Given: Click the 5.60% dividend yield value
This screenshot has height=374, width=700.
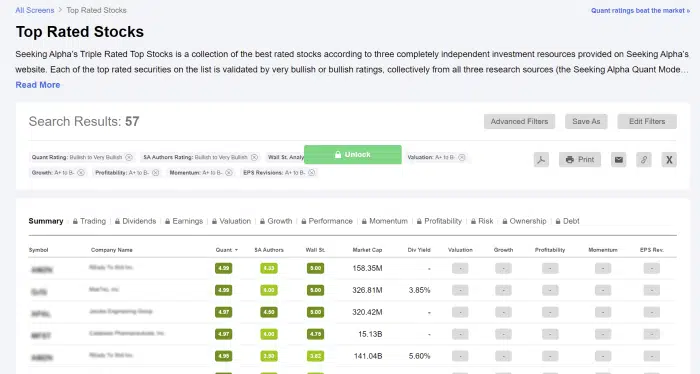Looking at the screenshot, I should (x=420, y=356).
